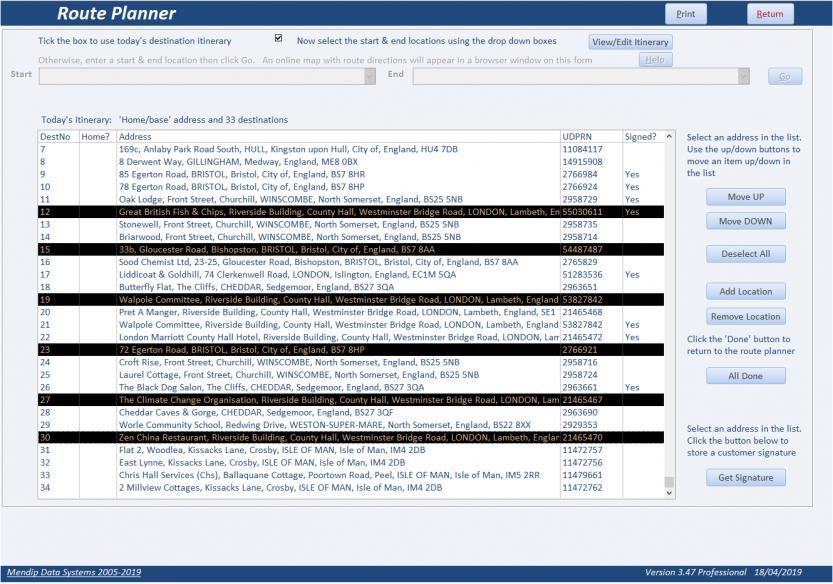Select the Laurel Cottage, Front Street row
833x584 pixels.
click(x=351, y=375)
